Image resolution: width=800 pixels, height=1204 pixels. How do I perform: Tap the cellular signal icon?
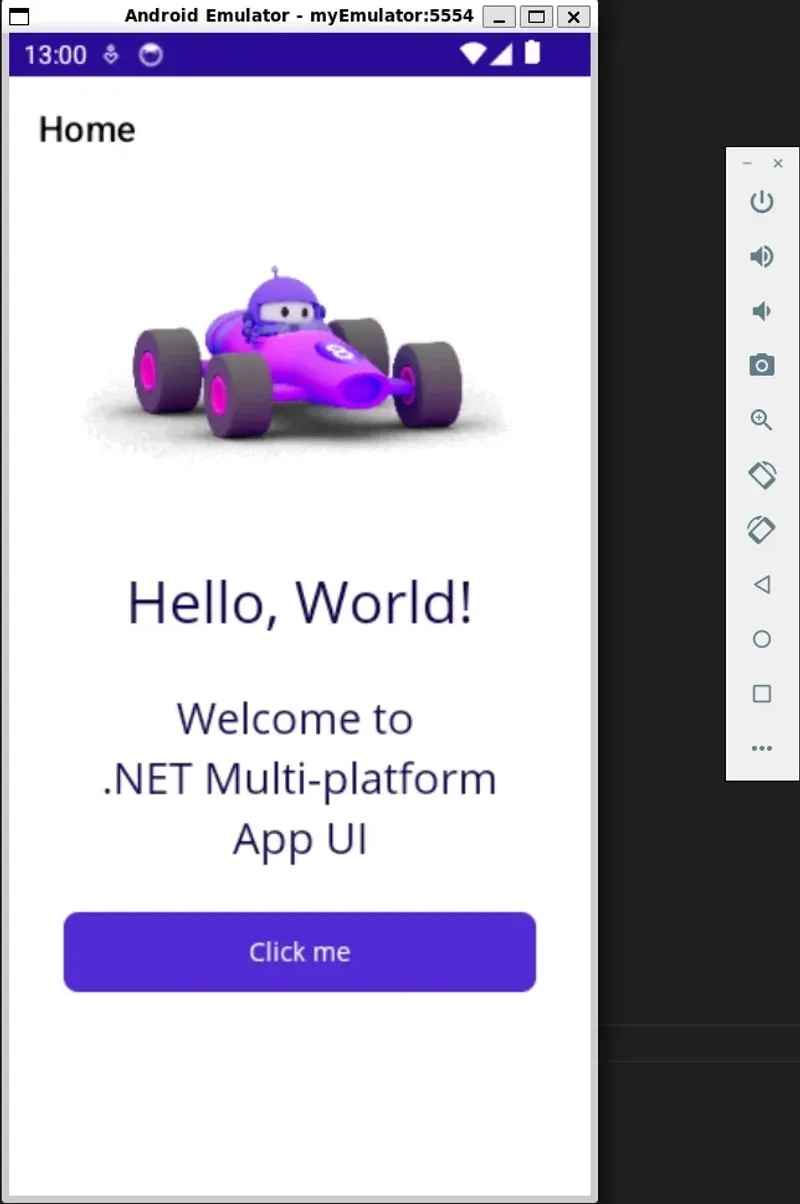point(500,55)
